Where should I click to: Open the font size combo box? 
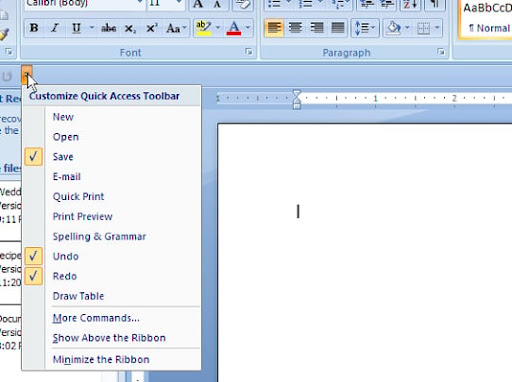tap(166, 4)
